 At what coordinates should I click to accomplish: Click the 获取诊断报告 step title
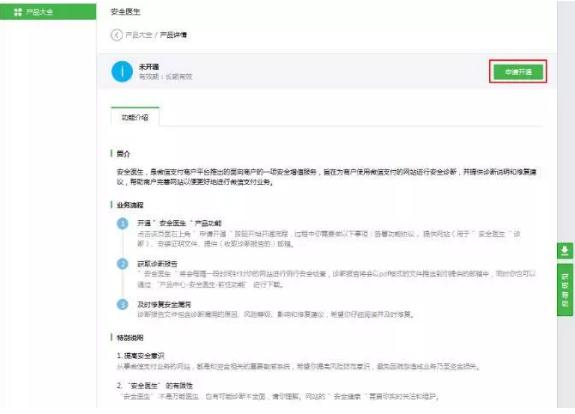click(157, 264)
